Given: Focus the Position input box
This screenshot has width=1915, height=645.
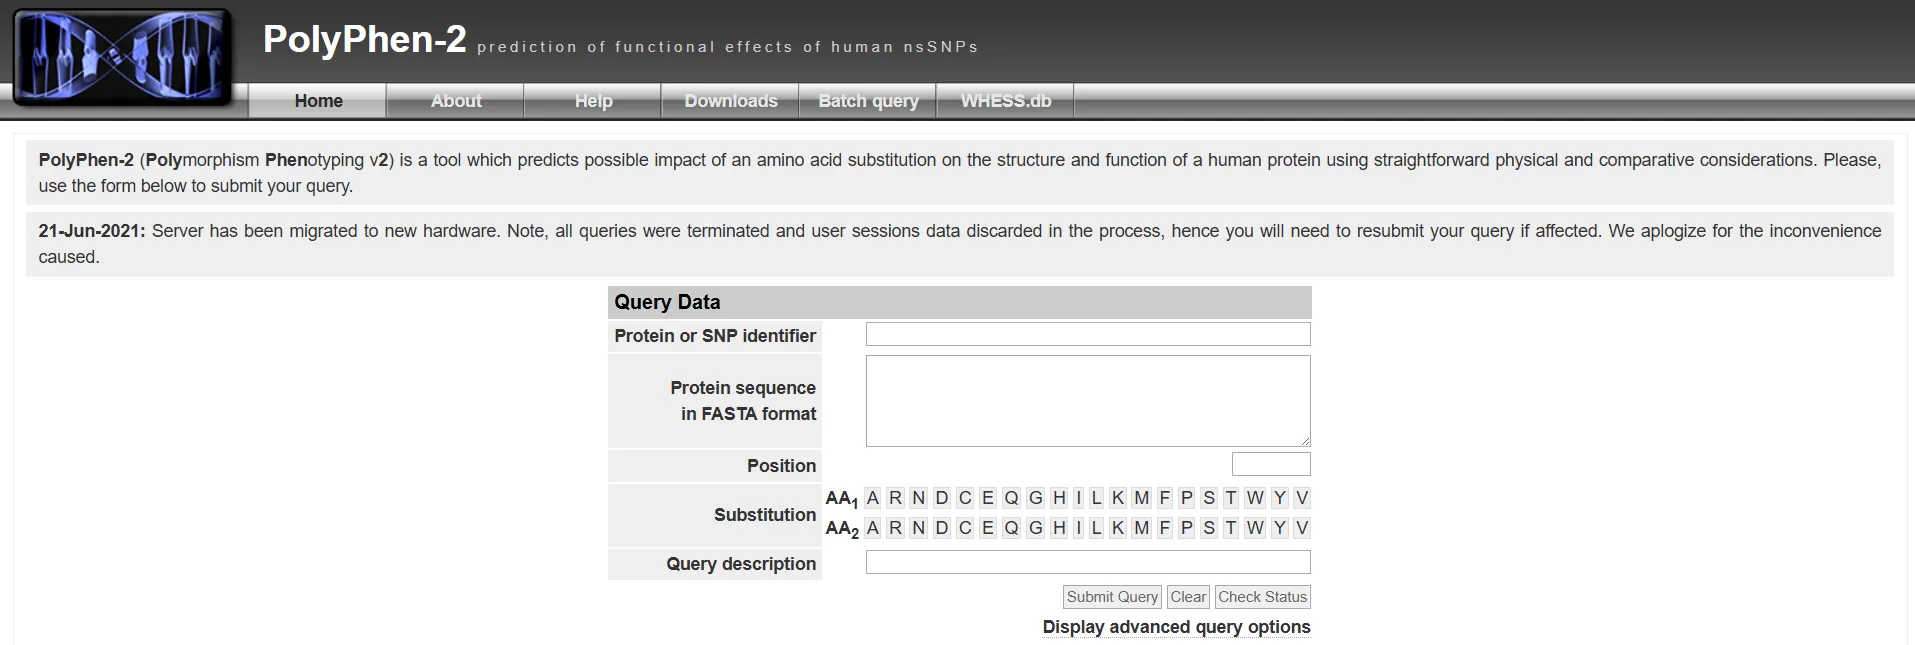Looking at the screenshot, I should 1270,464.
